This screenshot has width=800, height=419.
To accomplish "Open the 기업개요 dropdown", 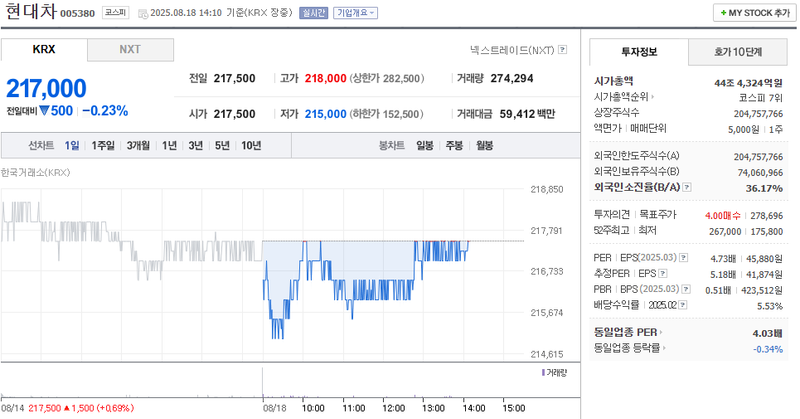I will pyautogui.click(x=356, y=13).
